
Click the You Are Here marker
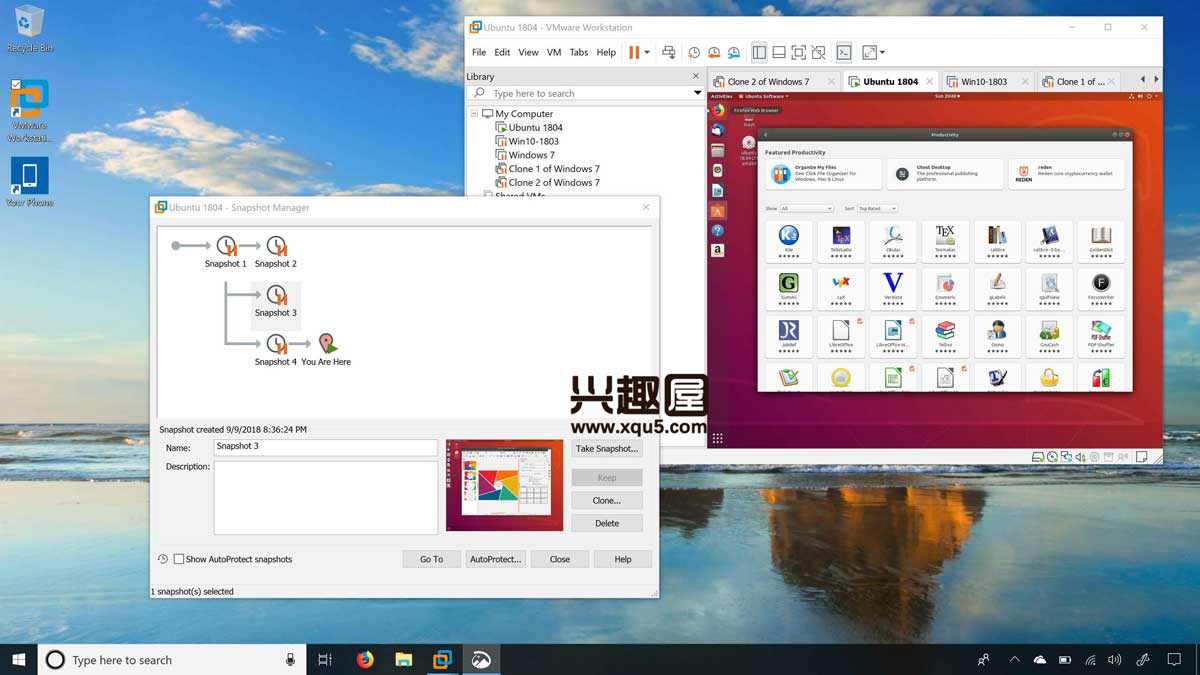(x=327, y=344)
